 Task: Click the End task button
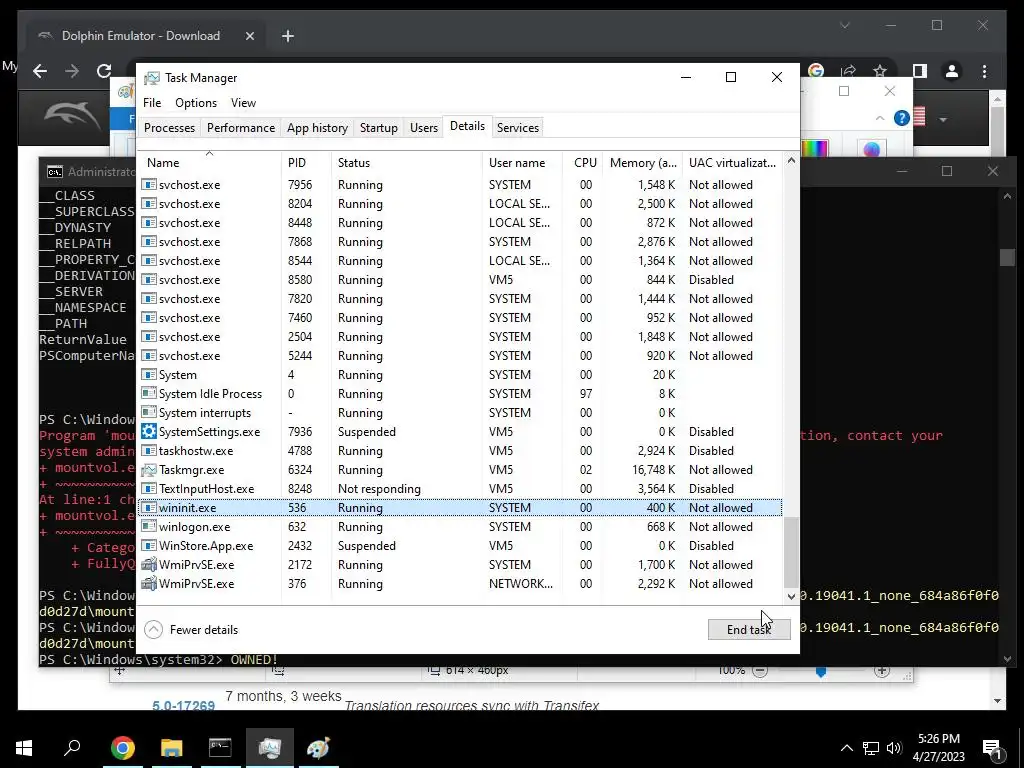click(x=749, y=630)
